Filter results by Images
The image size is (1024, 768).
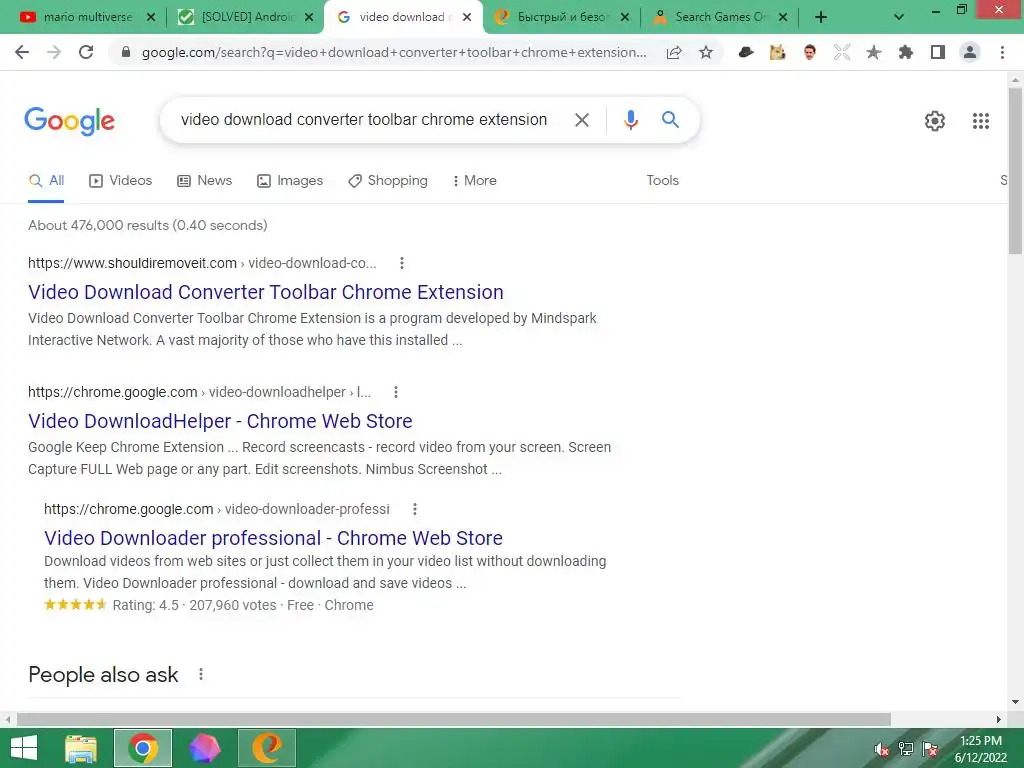290,180
